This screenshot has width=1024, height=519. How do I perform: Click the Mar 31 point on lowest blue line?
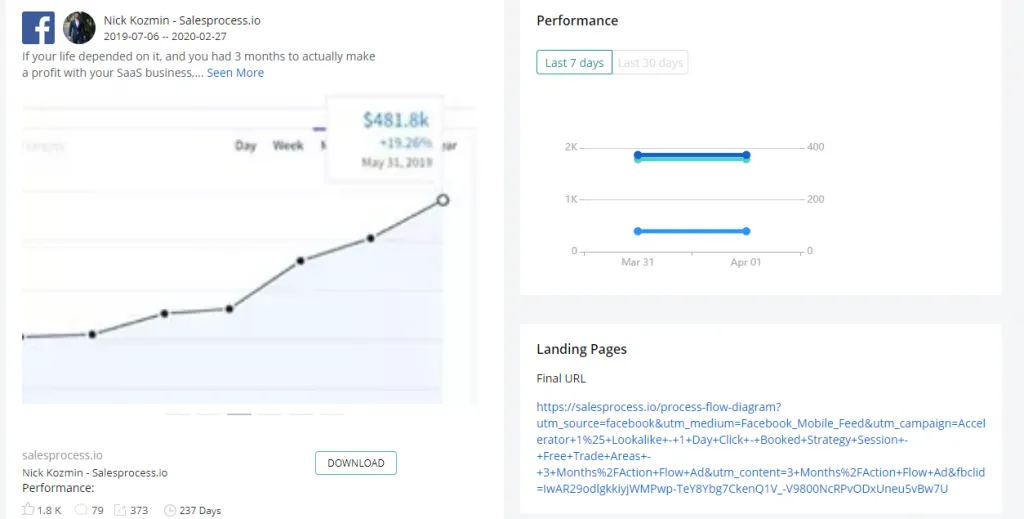(638, 231)
